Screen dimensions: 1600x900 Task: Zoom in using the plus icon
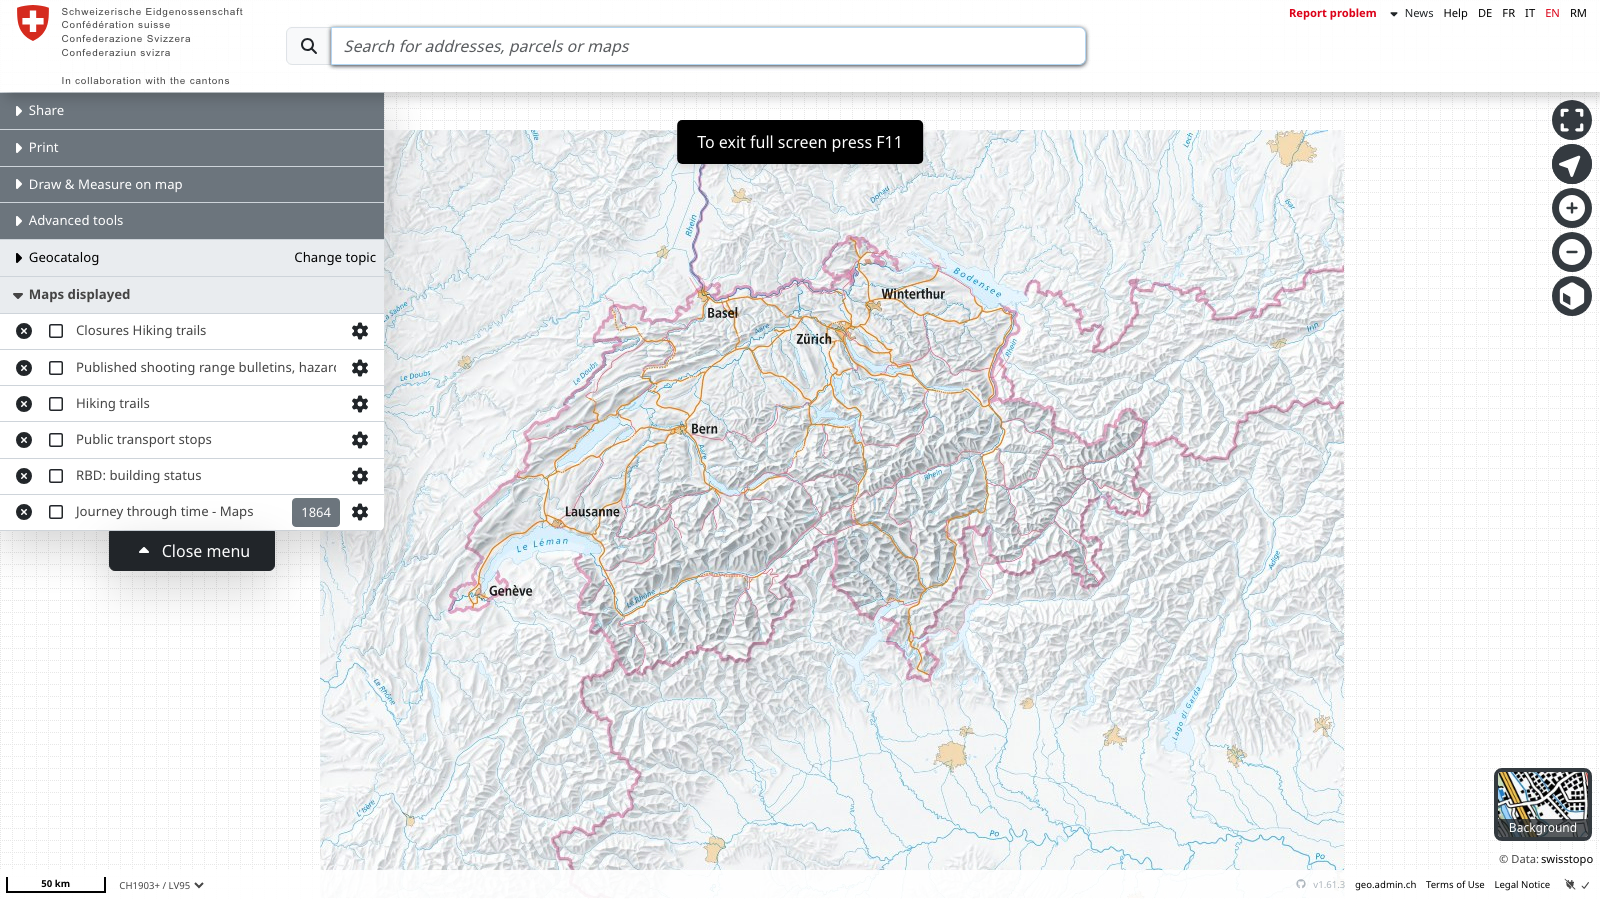(x=1572, y=208)
